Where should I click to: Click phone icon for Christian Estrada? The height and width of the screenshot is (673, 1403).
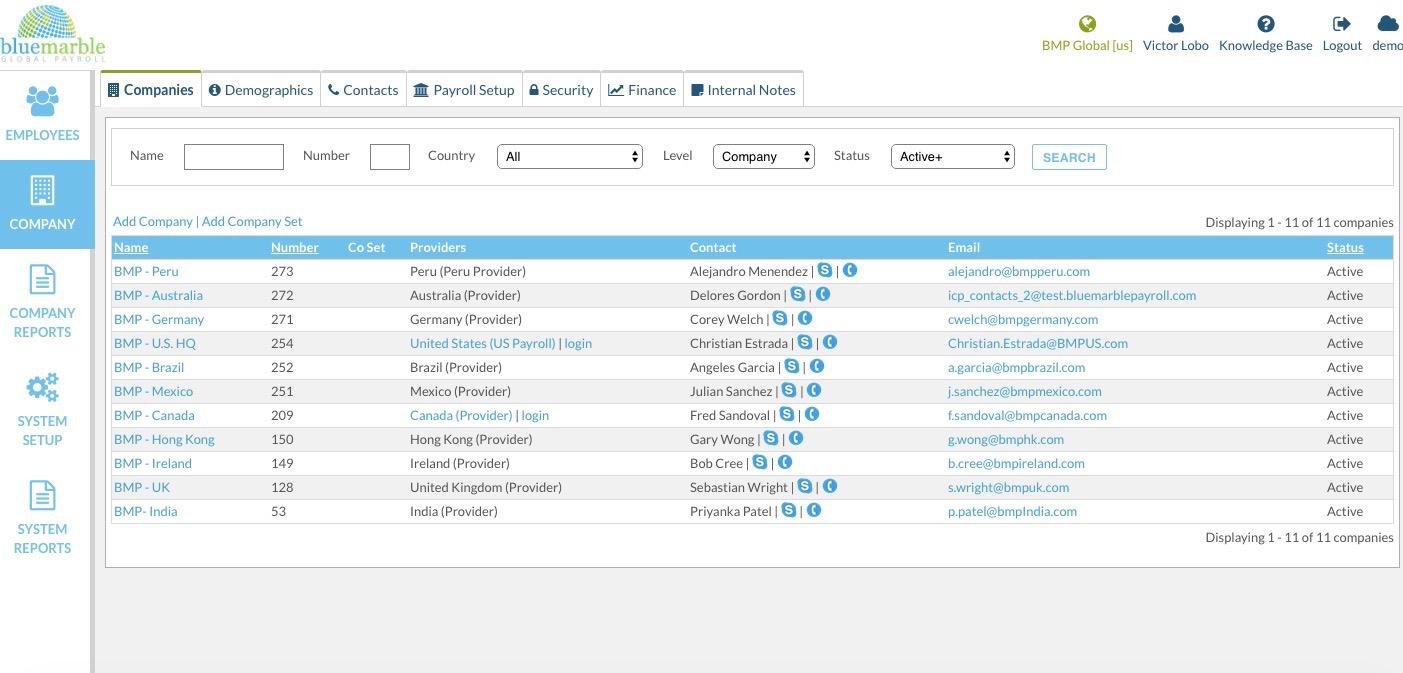tap(830, 342)
